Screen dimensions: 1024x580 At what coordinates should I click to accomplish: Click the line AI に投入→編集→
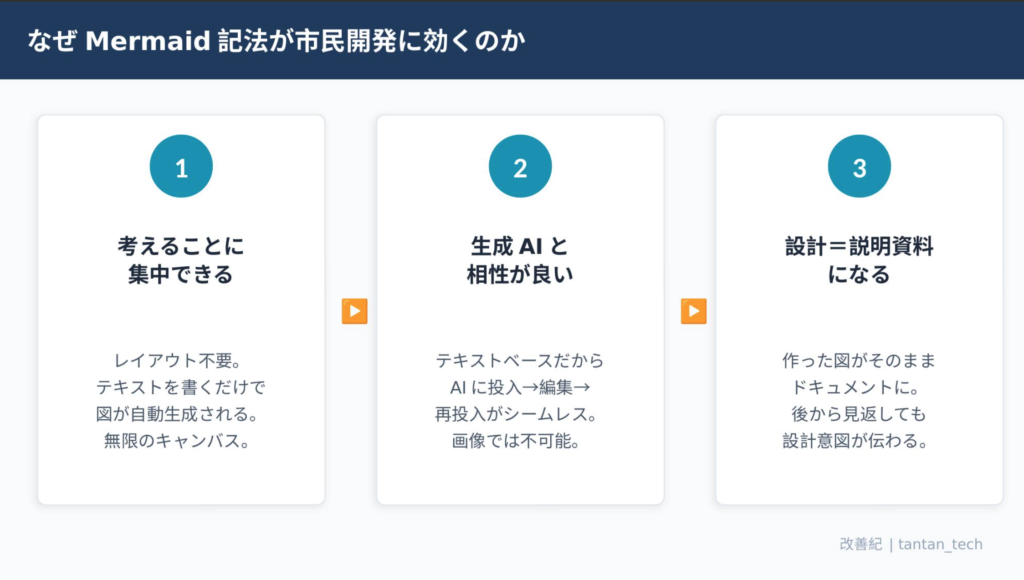click(x=520, y=387)
